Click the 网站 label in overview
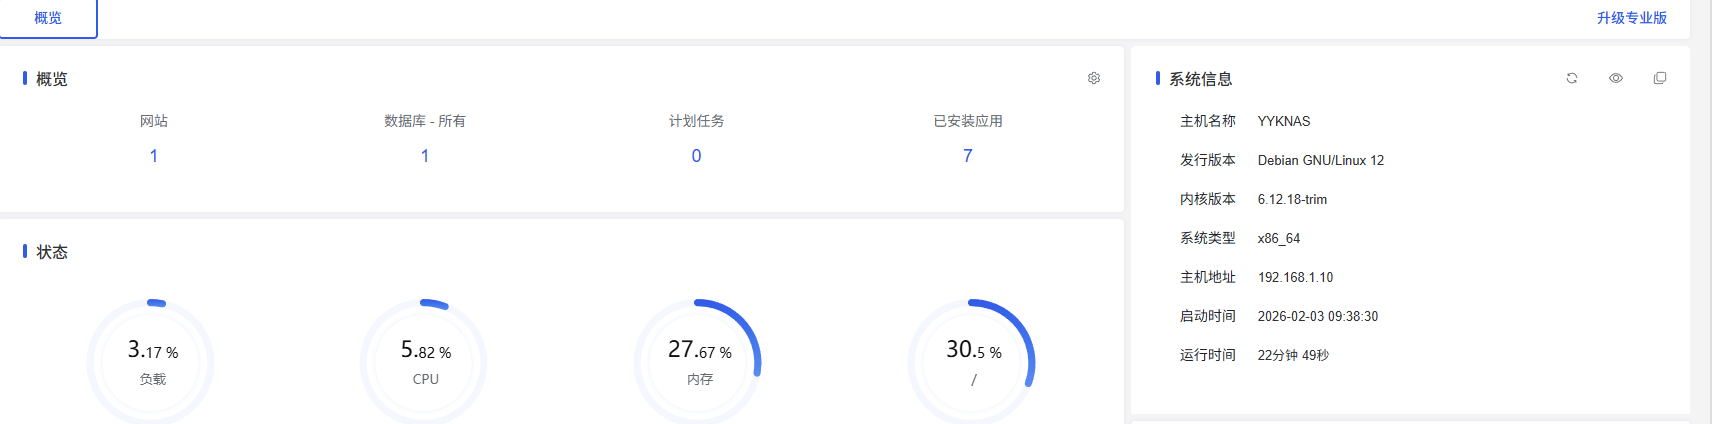 154,121
